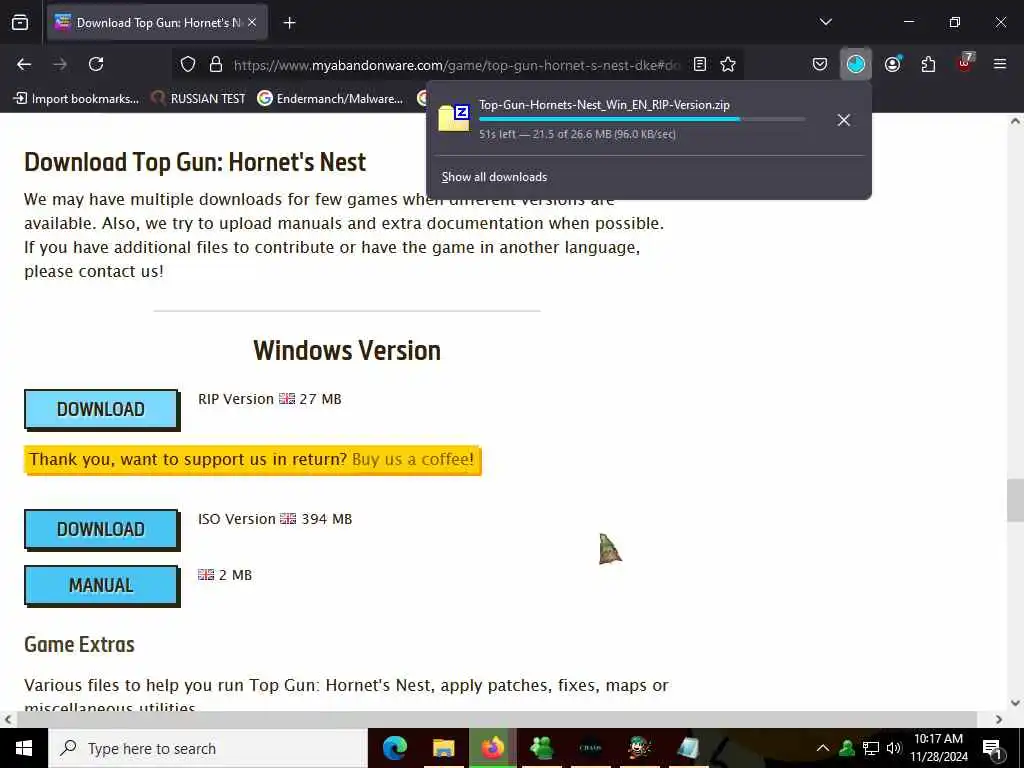1024x768 pixels.
Task: Open the notepad-like taskbar app
Action: (x=688, y=748)
